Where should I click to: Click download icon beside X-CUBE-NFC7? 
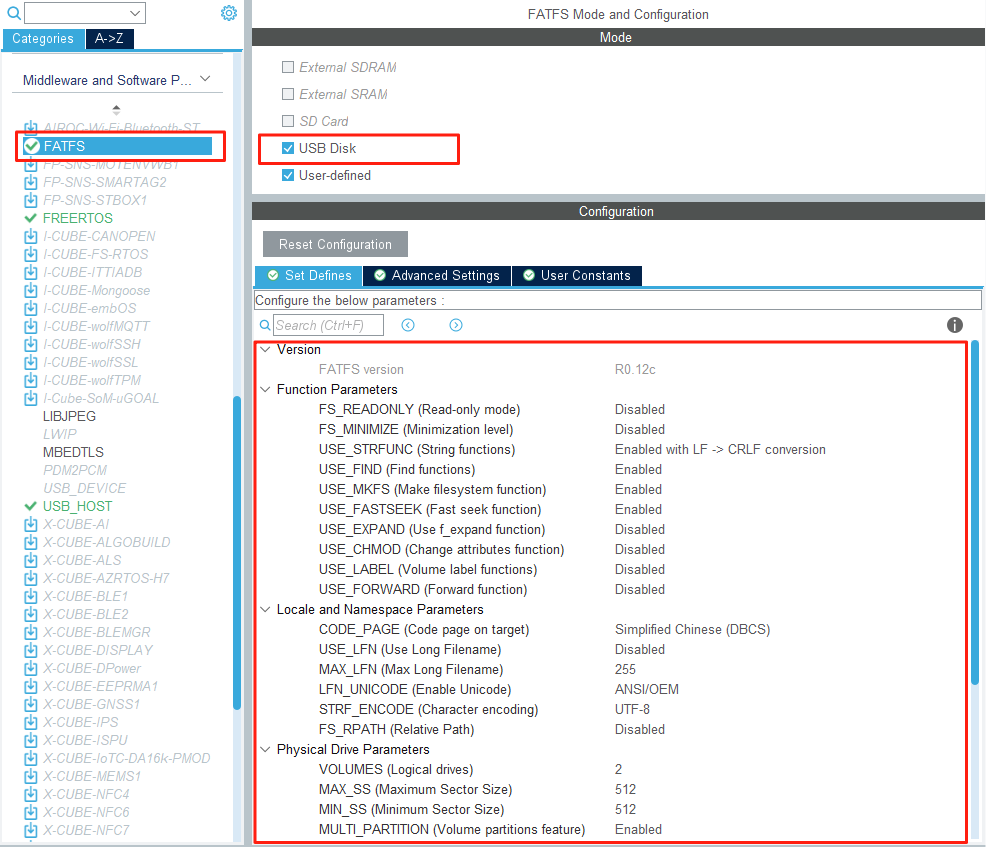(30, 831)
